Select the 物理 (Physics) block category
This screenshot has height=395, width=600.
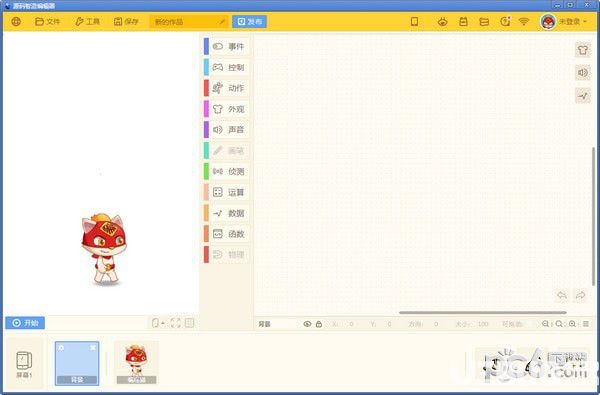227,255
